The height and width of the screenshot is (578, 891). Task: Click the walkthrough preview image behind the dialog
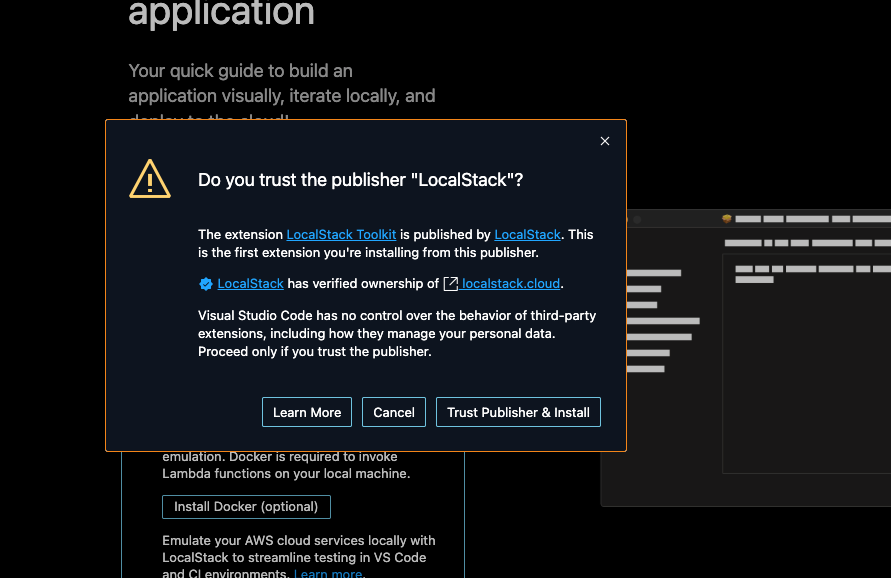point(759,358)
